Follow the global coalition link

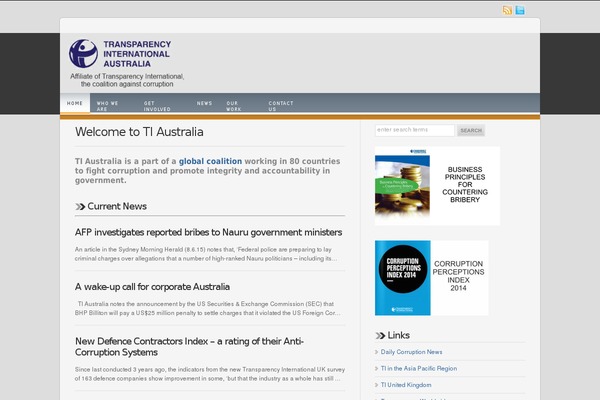tap(210, 161)
